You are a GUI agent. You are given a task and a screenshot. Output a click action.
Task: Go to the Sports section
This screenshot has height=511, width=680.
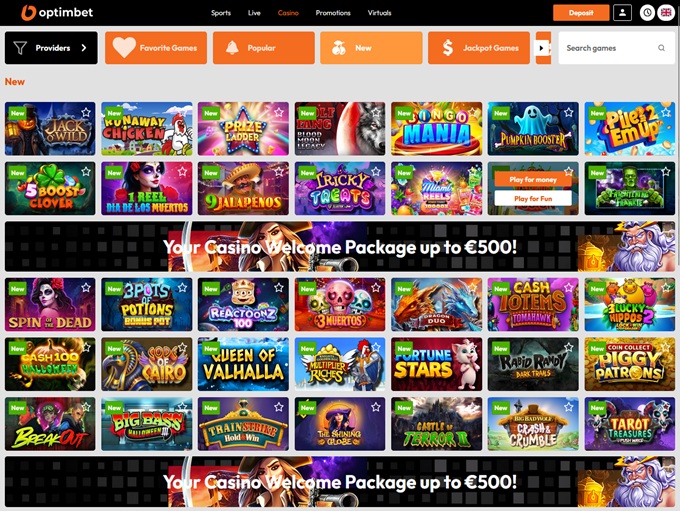[221, 13]
